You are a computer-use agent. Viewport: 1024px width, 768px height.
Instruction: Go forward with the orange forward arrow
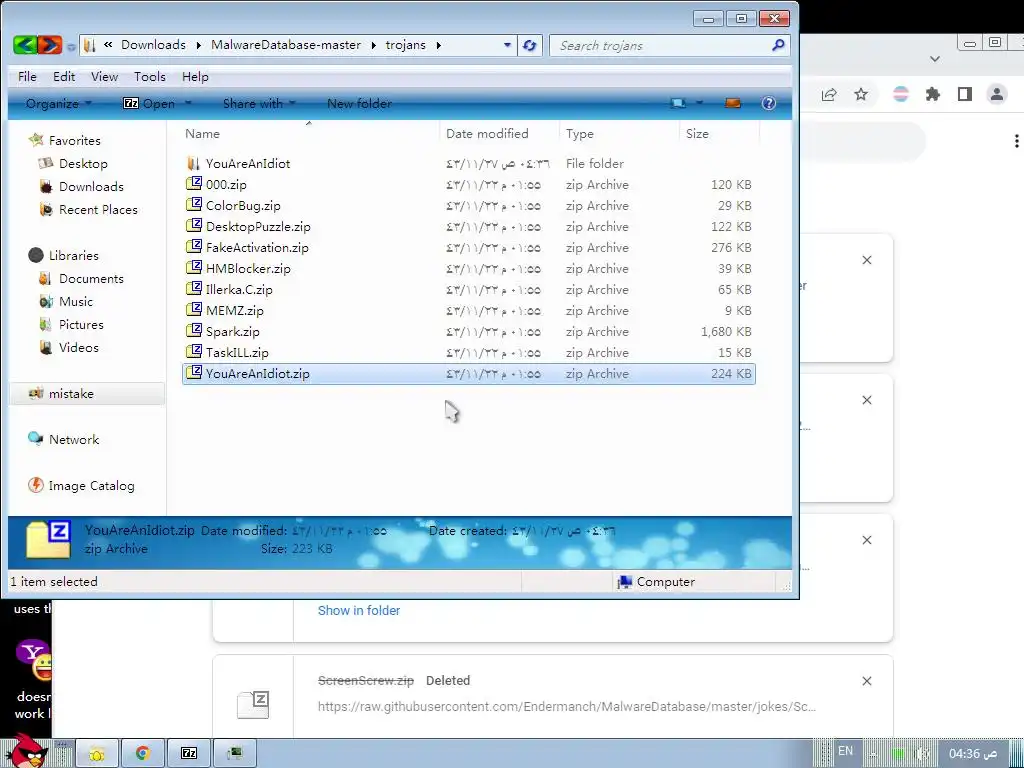click(x=50, y=45)
